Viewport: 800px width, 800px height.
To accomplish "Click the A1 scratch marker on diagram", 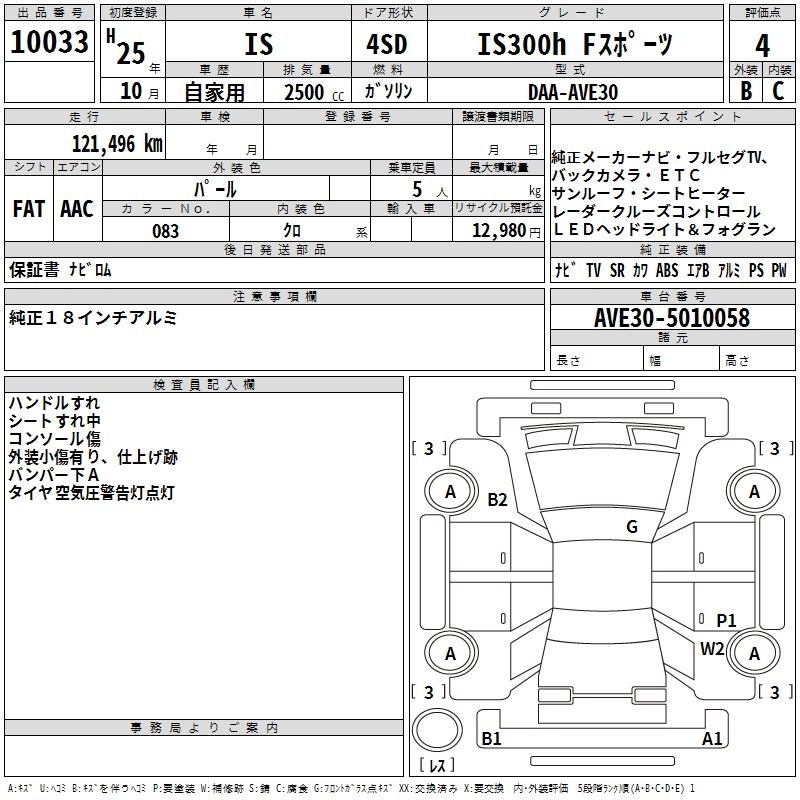I will point(712,739).
